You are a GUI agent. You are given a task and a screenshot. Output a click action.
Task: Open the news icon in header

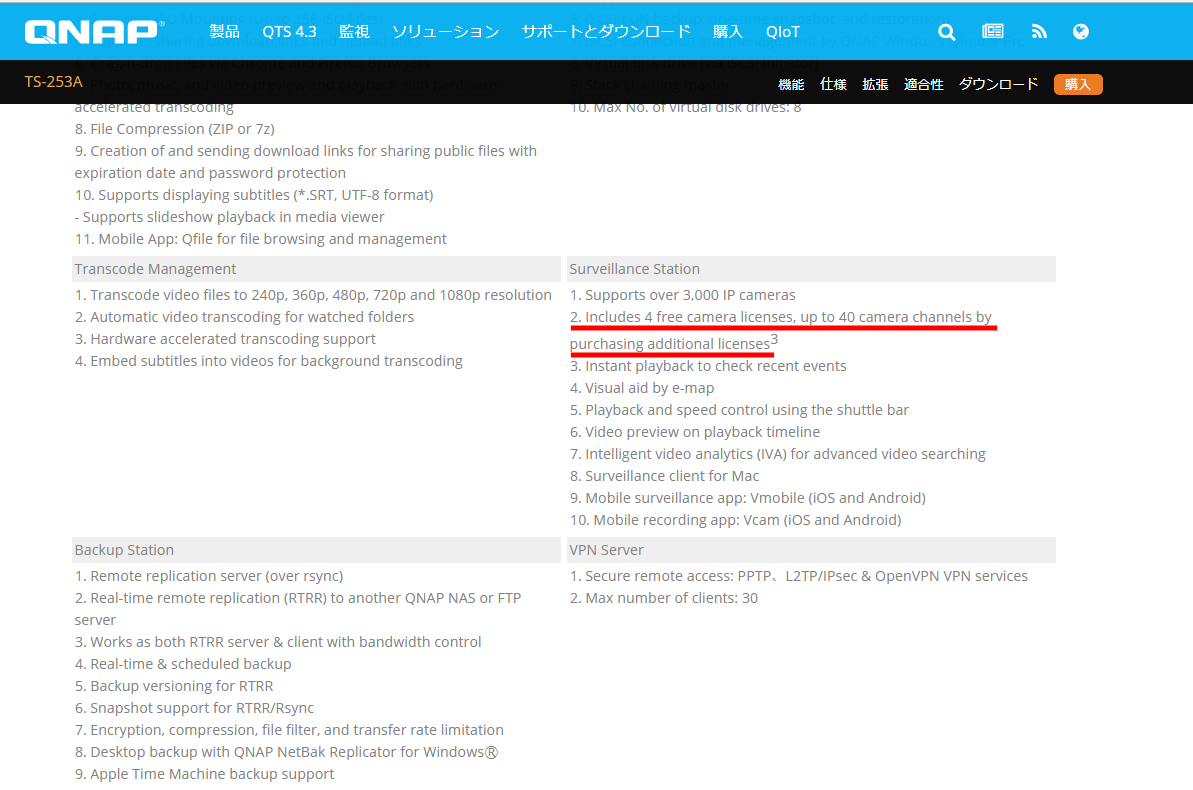(993, 31)
